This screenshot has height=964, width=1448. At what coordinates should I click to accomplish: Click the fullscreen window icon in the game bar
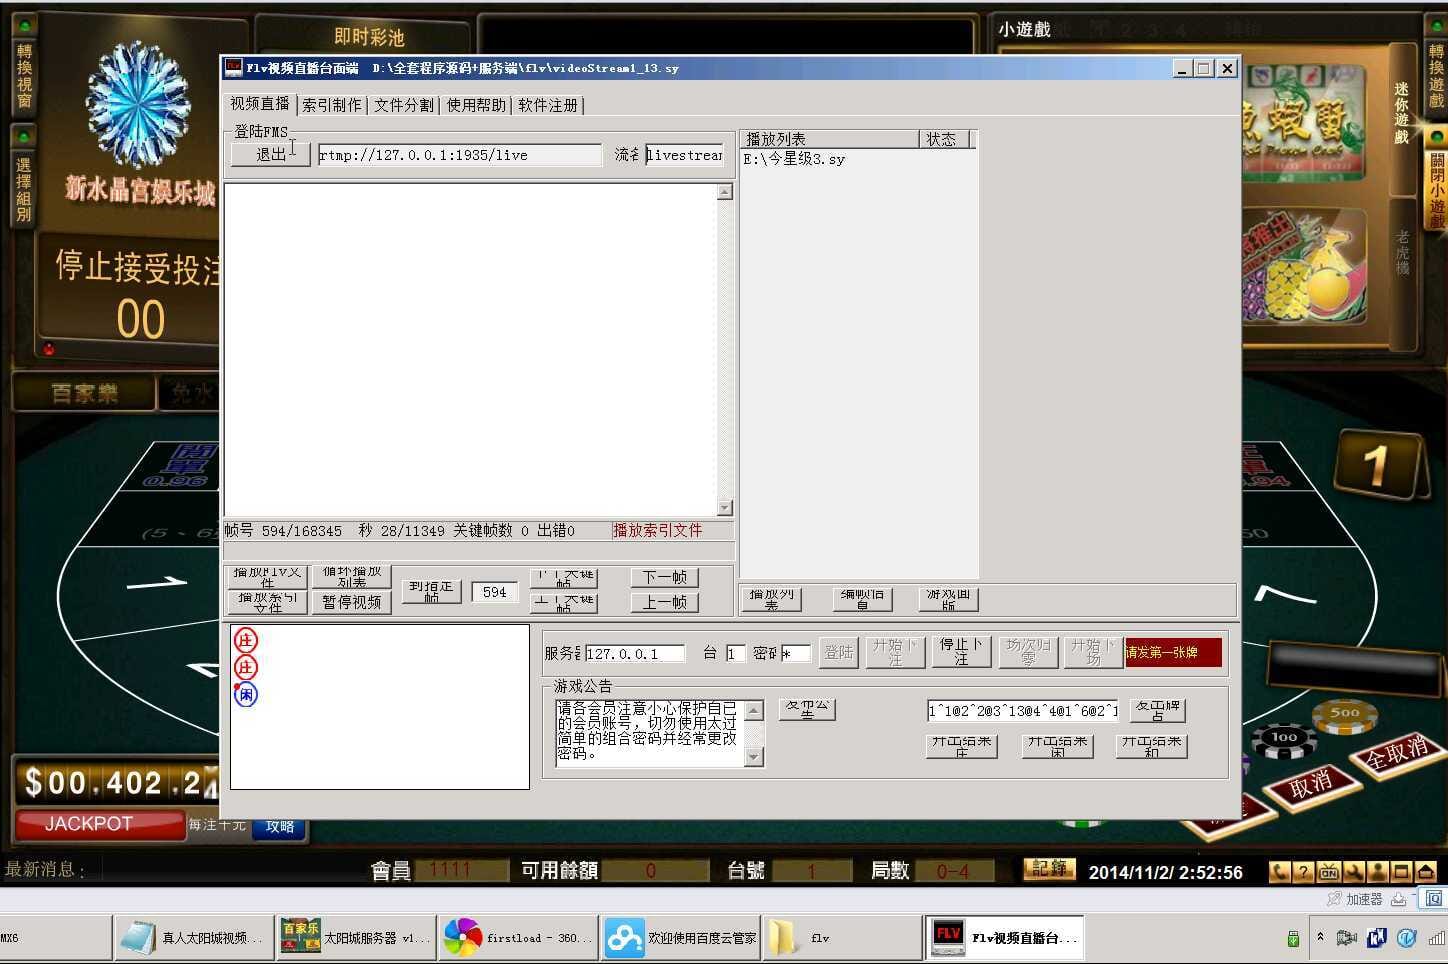pos(1401,872)
